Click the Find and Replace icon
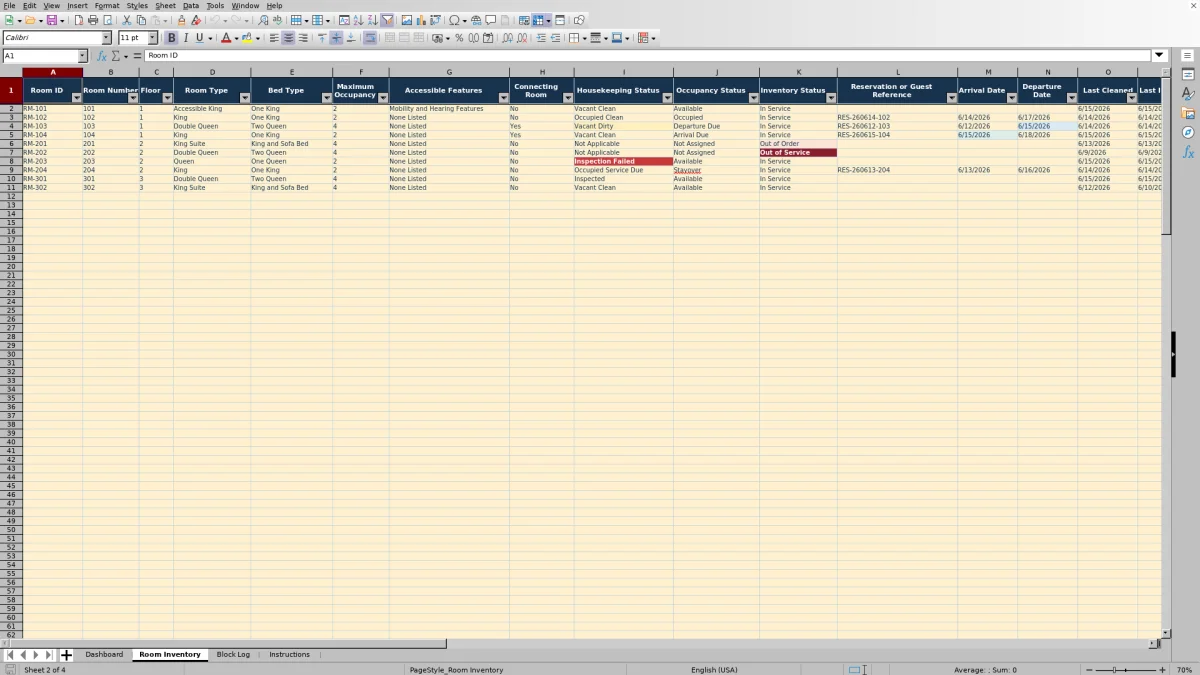Image resolution: width=1200 pixels, height=675 pixels. pyautogui.click(x=263, y=20)
